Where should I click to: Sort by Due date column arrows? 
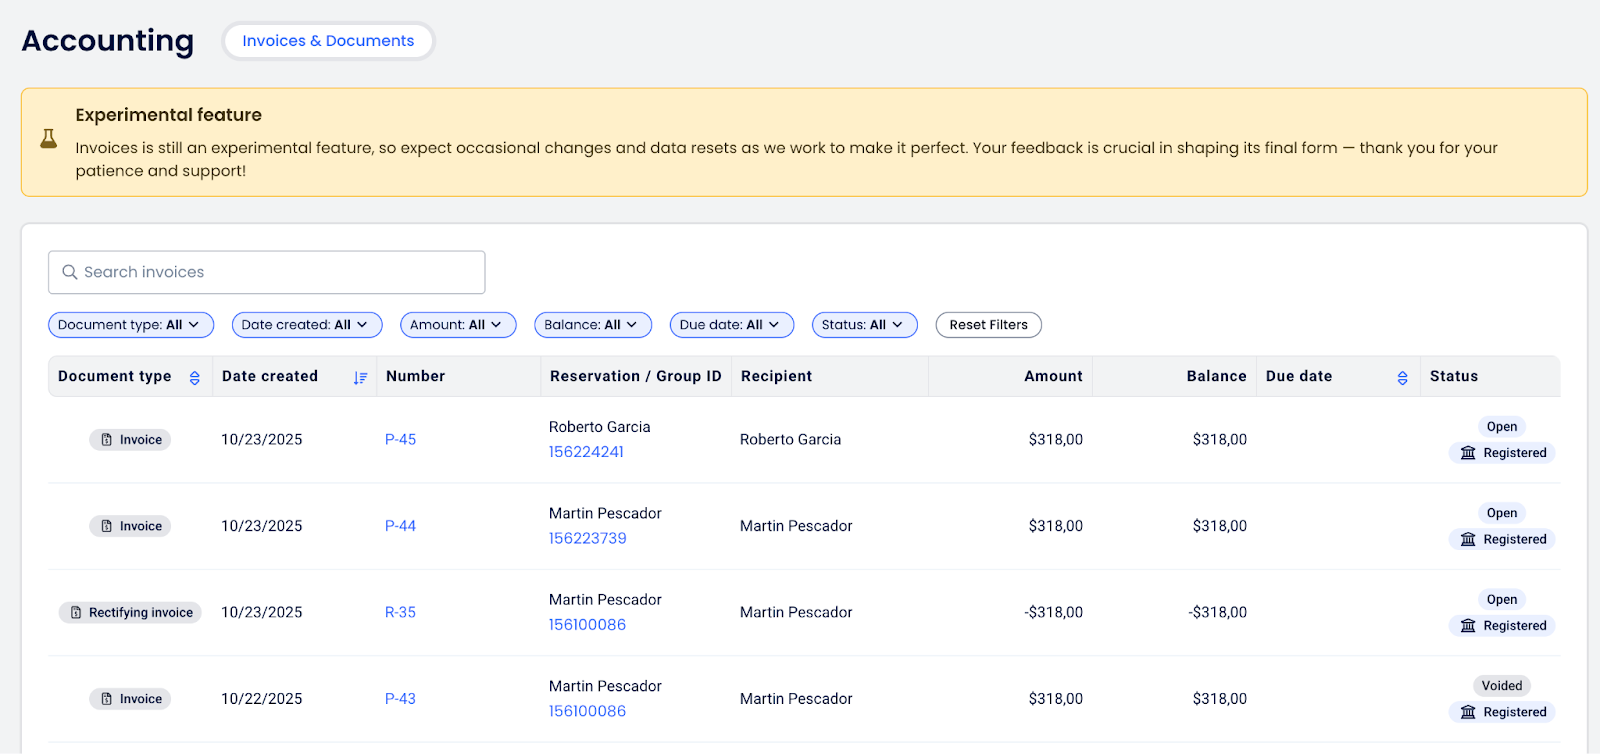(1402, 377)
